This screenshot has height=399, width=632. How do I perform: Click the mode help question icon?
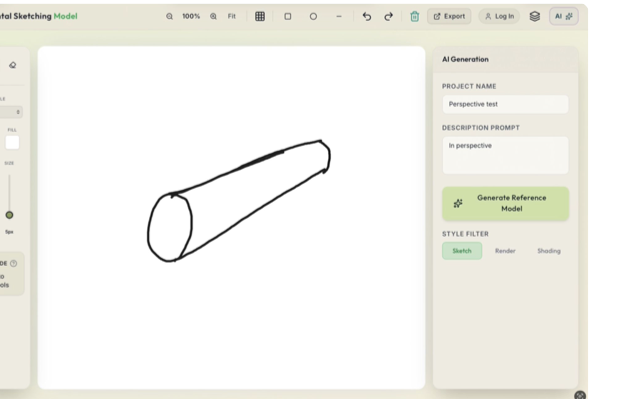14,264
